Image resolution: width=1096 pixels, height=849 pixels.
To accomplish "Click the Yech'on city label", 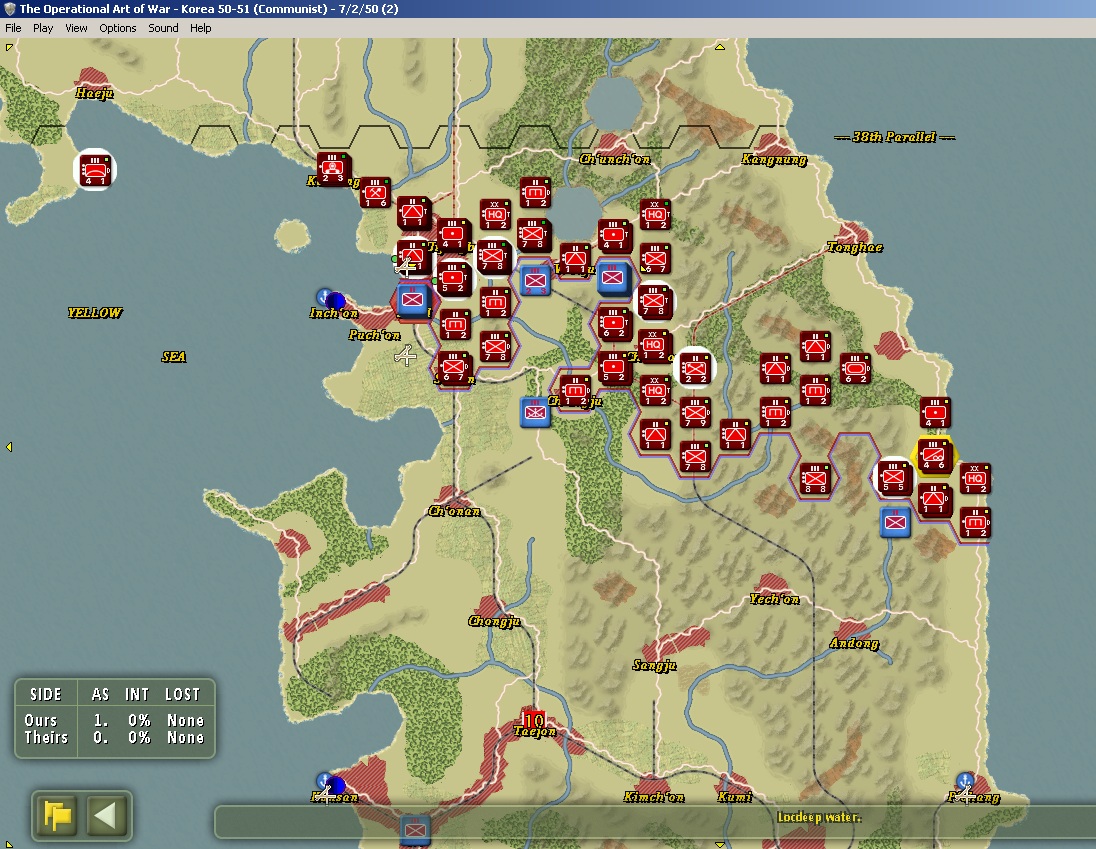I will tap(774, 599).
